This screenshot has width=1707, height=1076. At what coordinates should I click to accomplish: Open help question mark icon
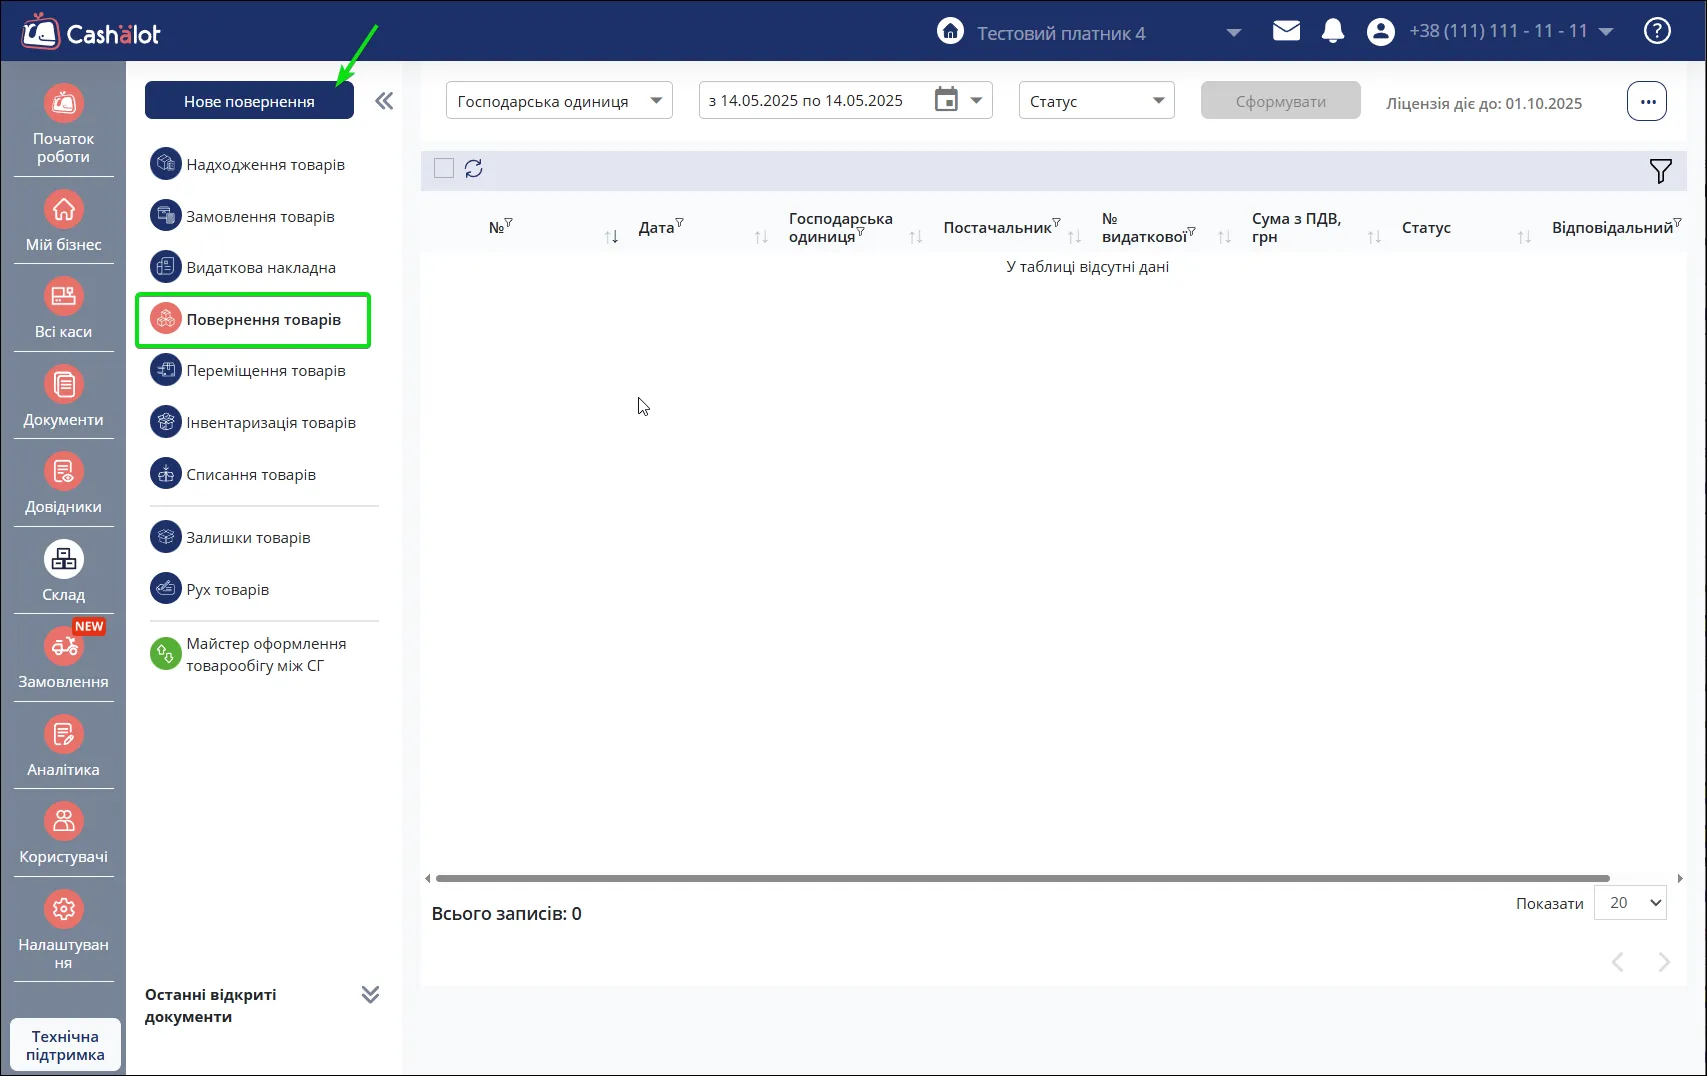pos(1657,31)
